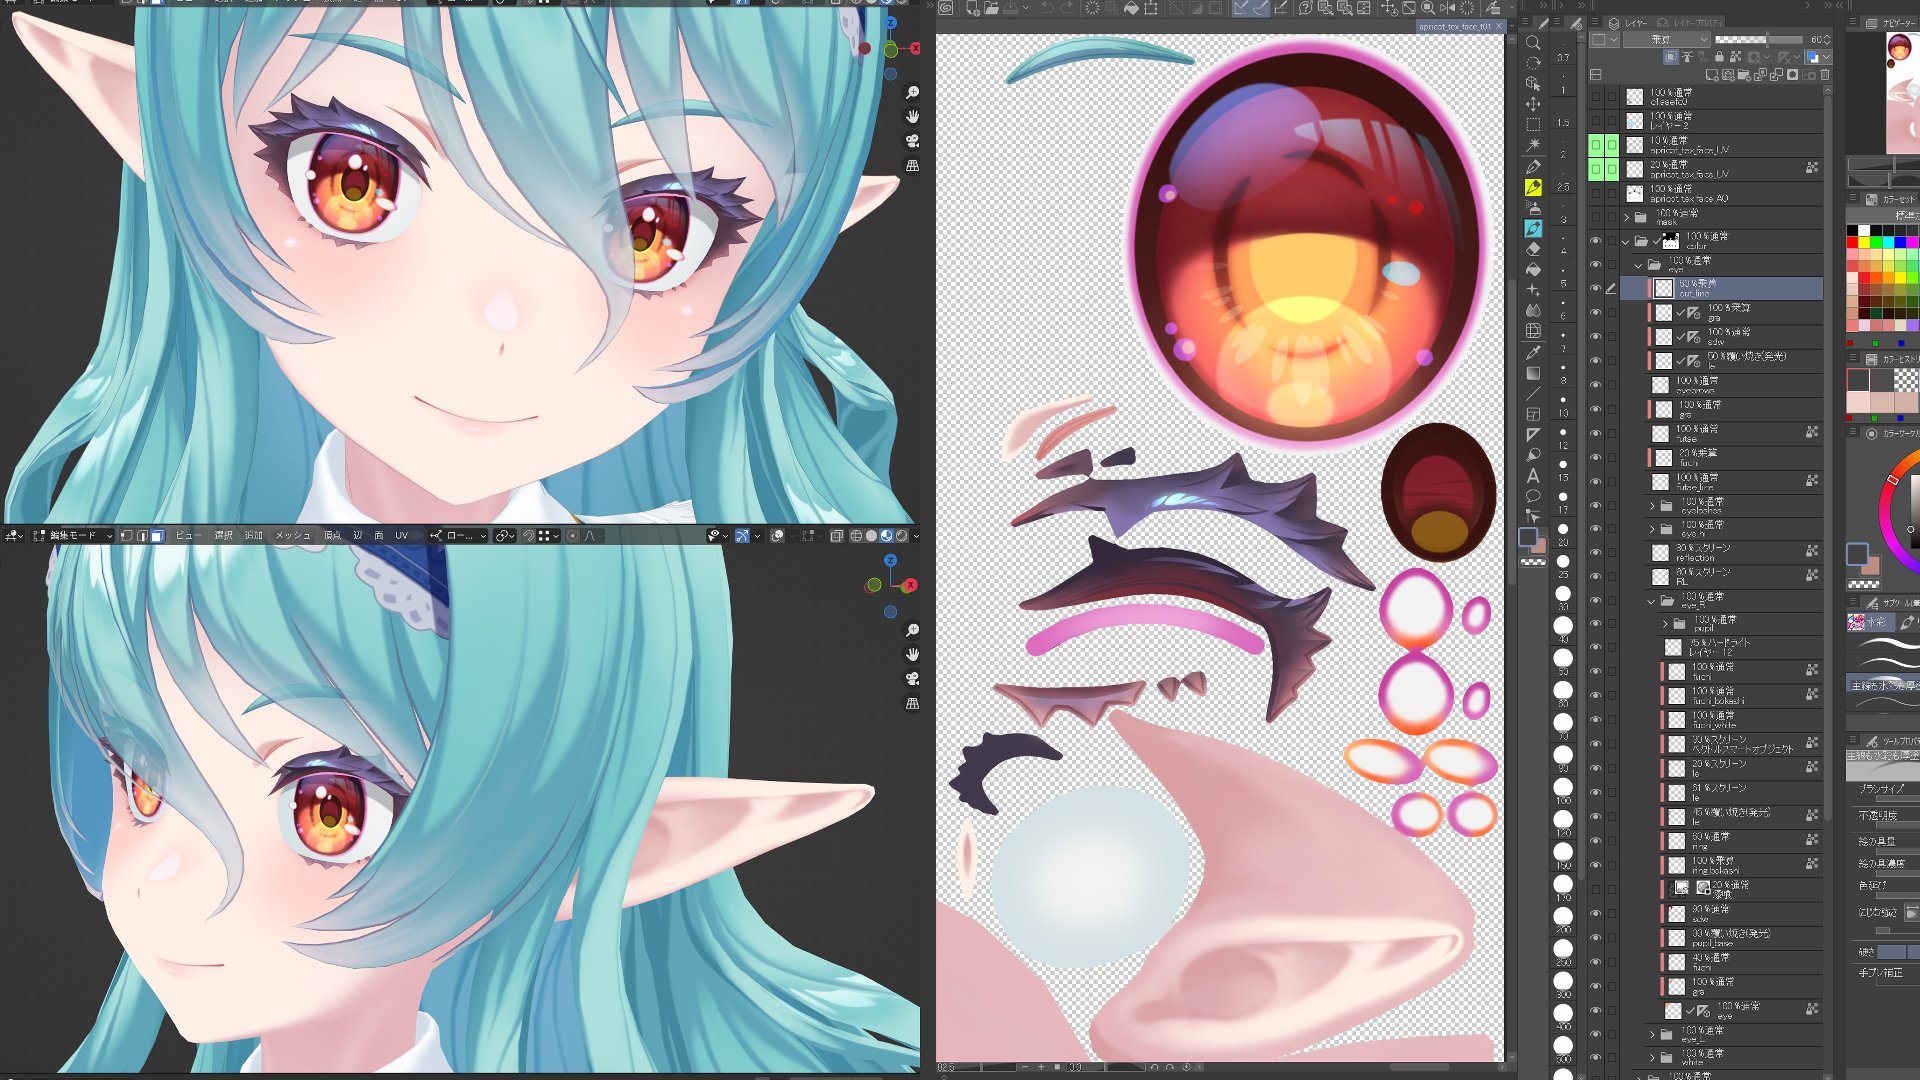This screenshot has height=1080, width=1920.
Task: Toggle visibility of the color folder layer
Action: point(1596,240)
